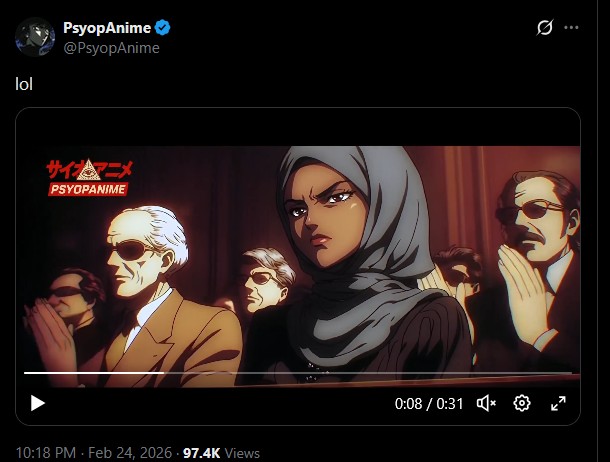Click the Grok slashed-circle icon
This screenshot has height=462, width=610.
(545, 28)
